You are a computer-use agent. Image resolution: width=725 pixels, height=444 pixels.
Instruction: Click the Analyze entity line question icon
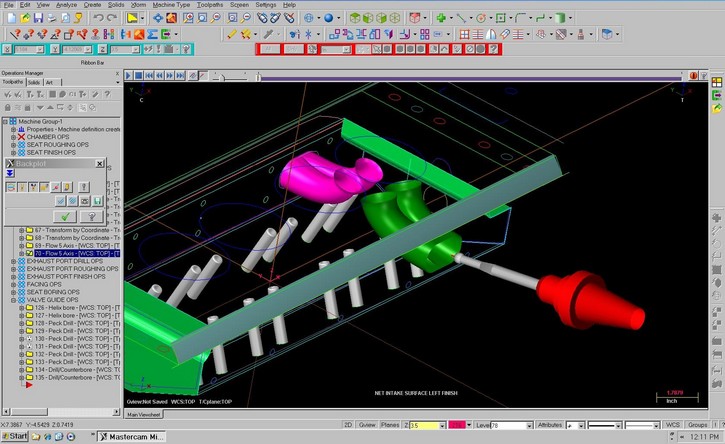tap(15, 34)
